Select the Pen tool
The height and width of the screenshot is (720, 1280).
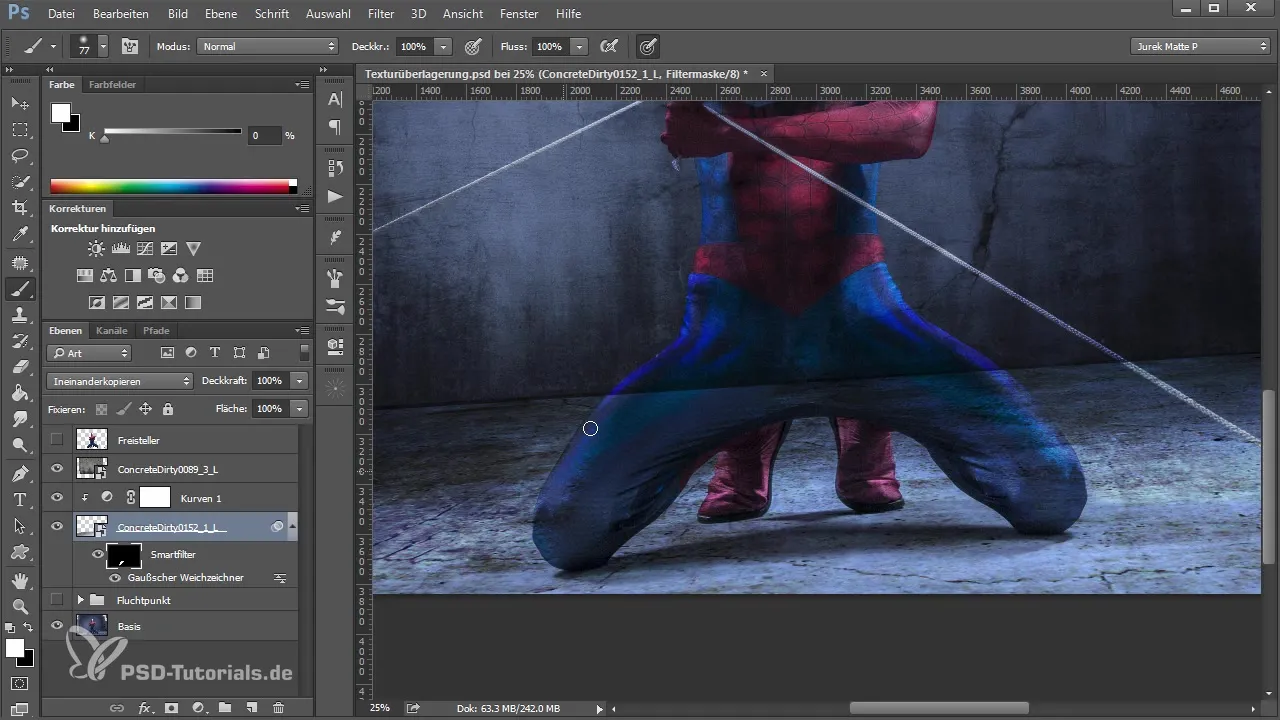(19, 473)
